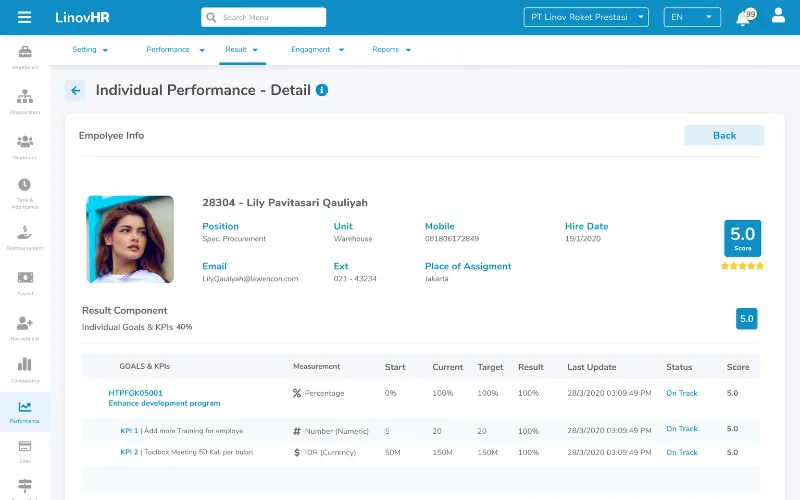The image size is (800, 500).
Task: Click the info icon beside page title
Action: click(322, 90)
